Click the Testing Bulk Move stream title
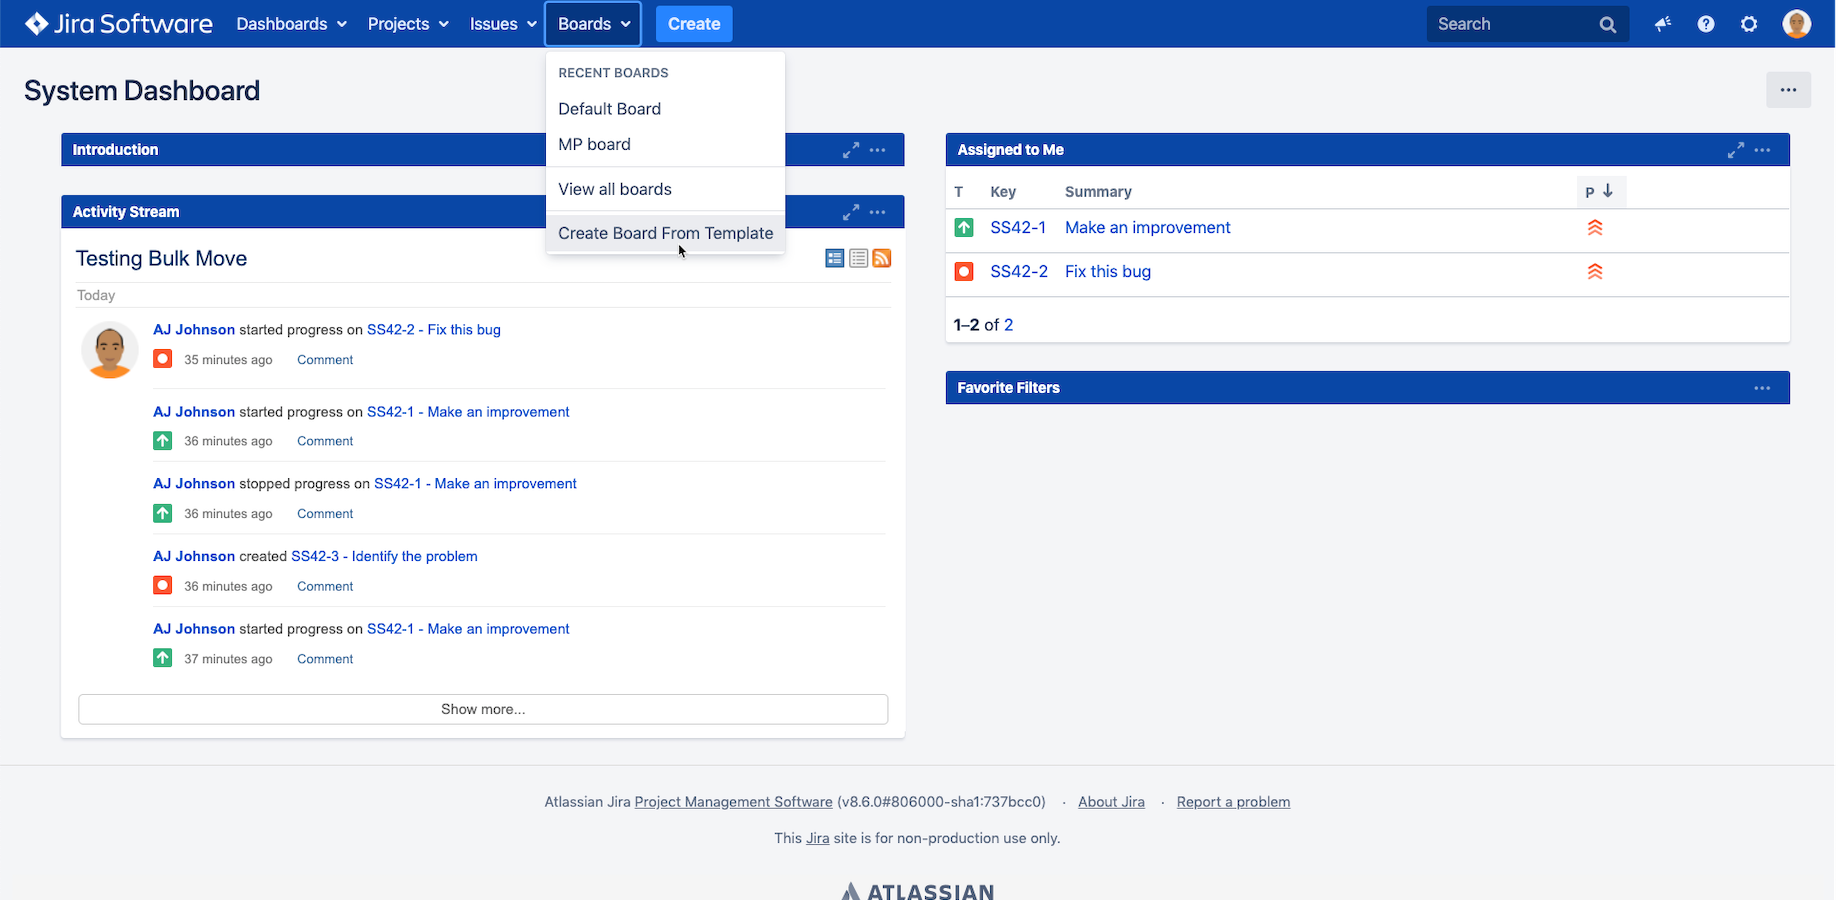This screenshot has width=1840, height=900. point(161,258)
